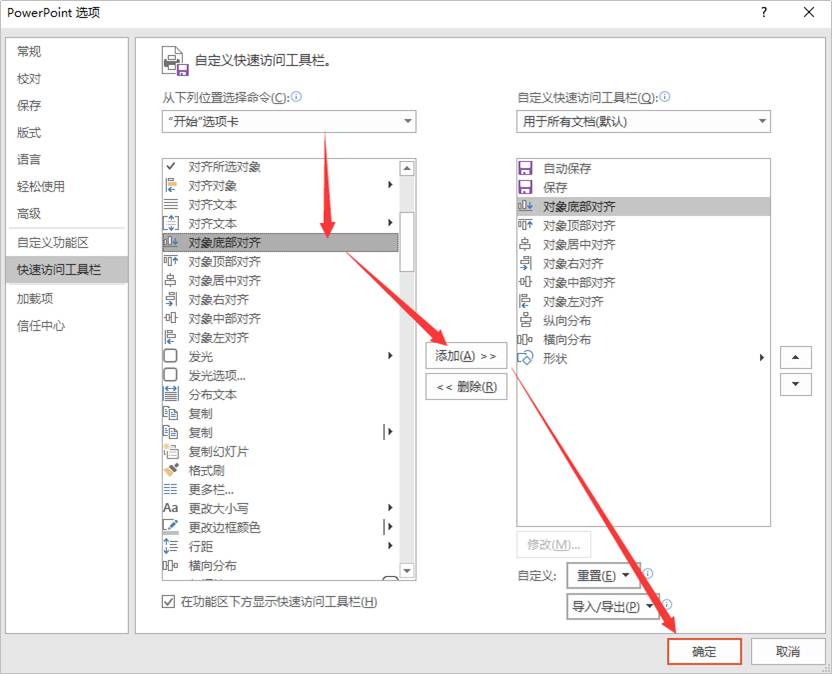Click command list scrollbar down arrow
This screenshot has height=674, width=832.
click(407, 571)
